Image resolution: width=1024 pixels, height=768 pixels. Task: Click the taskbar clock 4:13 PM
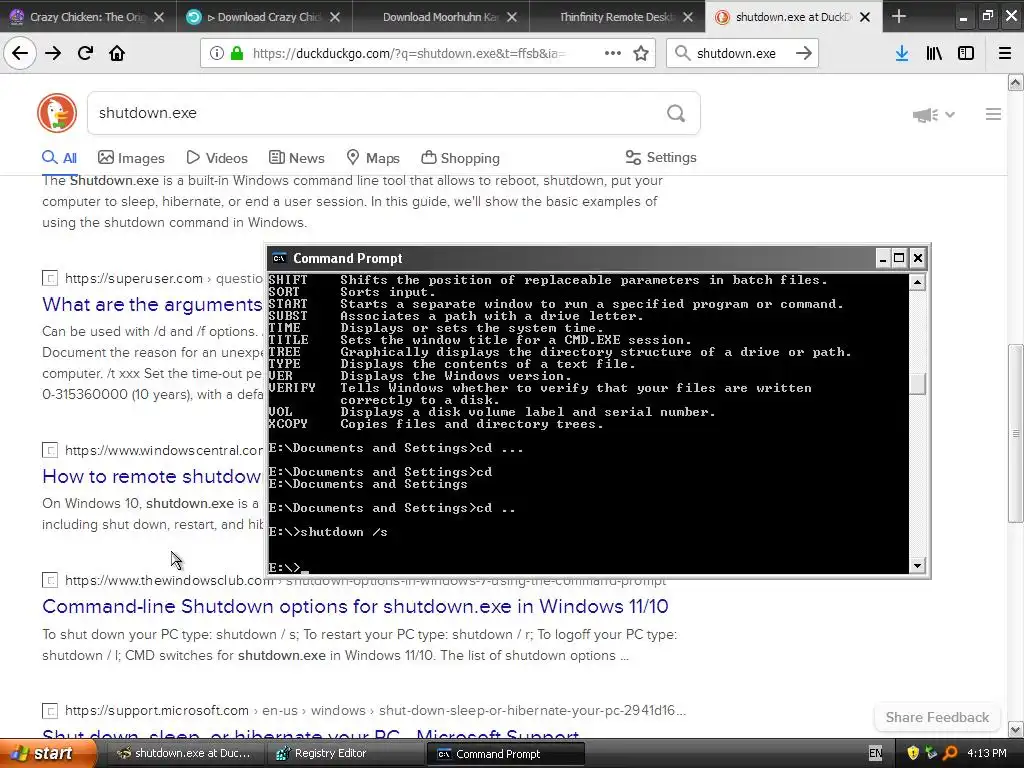(987, 753)
